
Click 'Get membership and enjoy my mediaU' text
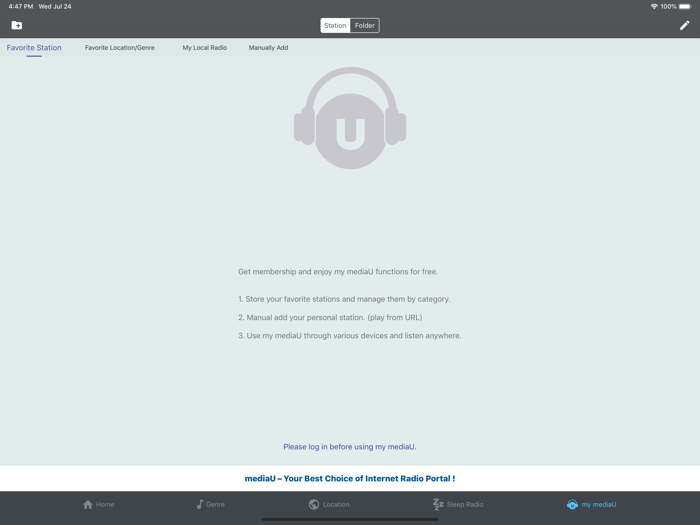pos(338,271)
